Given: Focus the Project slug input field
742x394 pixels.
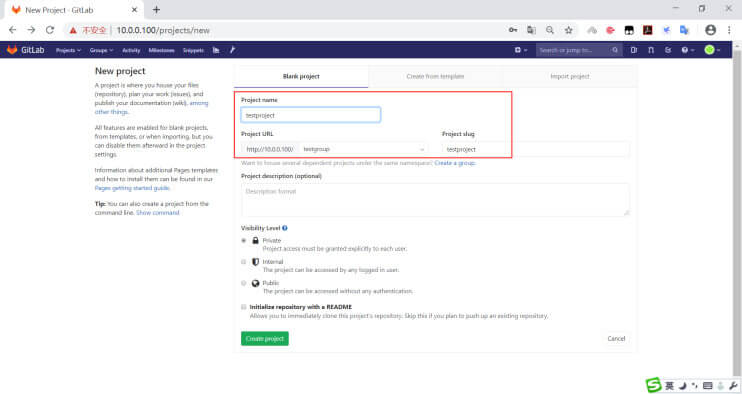Looking at the screenshot, I should [536, 149].
